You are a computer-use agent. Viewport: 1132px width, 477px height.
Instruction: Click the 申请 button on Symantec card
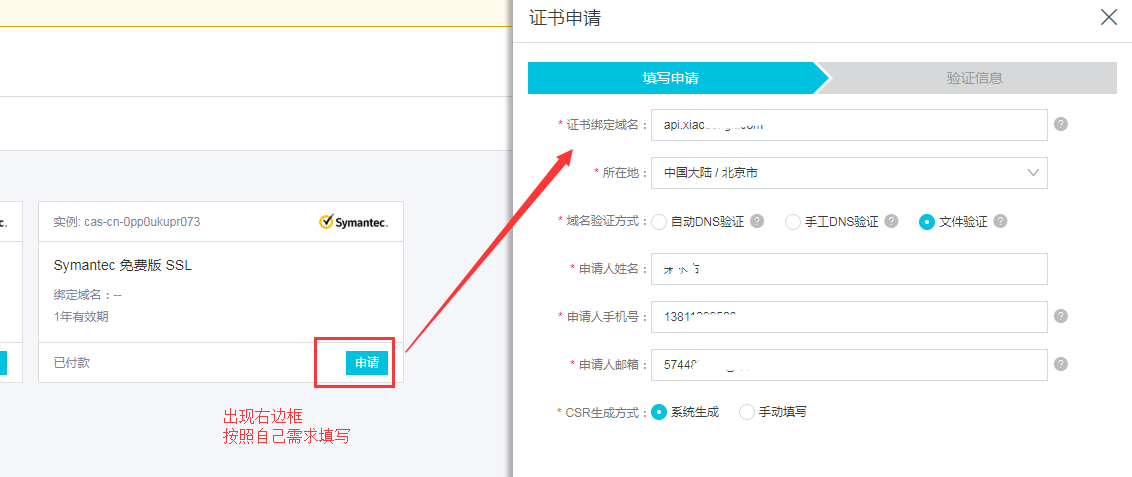366,362
